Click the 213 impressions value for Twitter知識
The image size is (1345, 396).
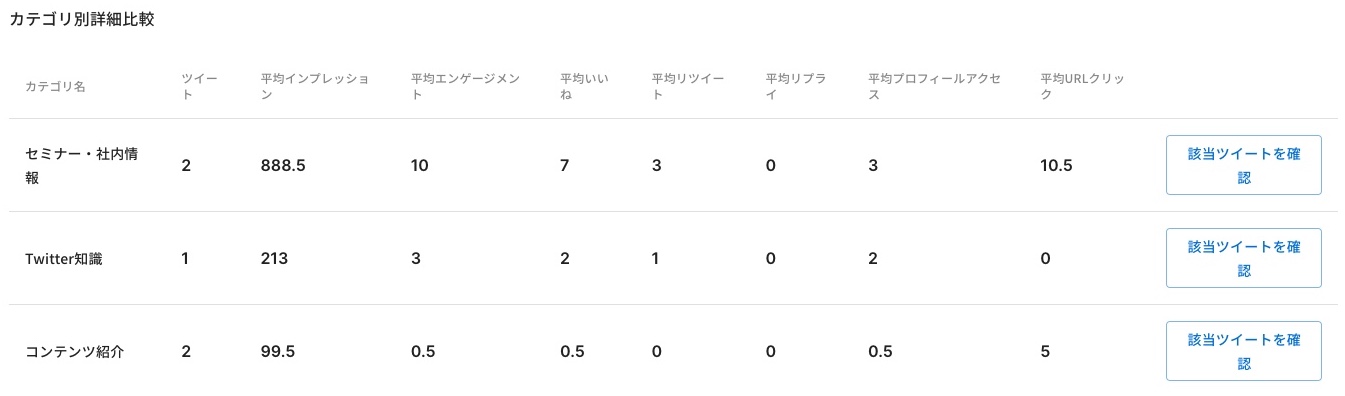tap(274, 259)
